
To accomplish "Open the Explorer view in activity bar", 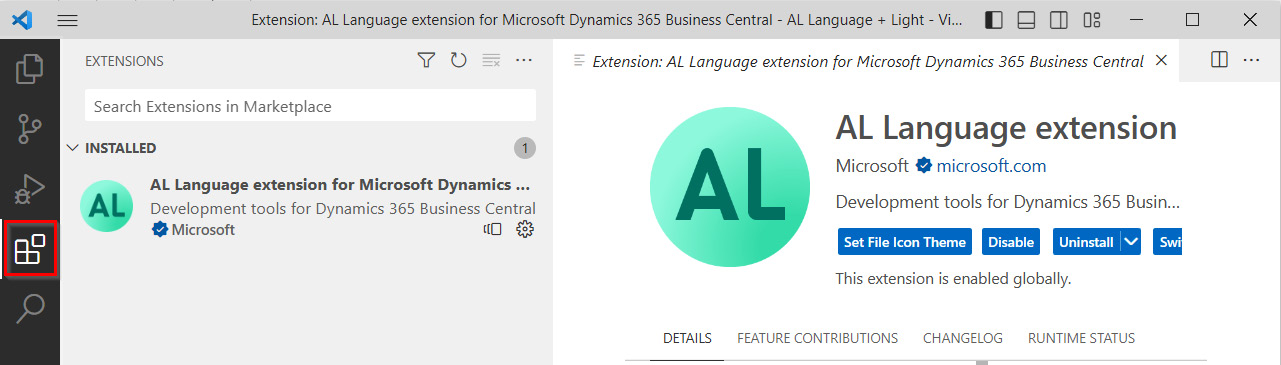I will click(x=30, y=68).
